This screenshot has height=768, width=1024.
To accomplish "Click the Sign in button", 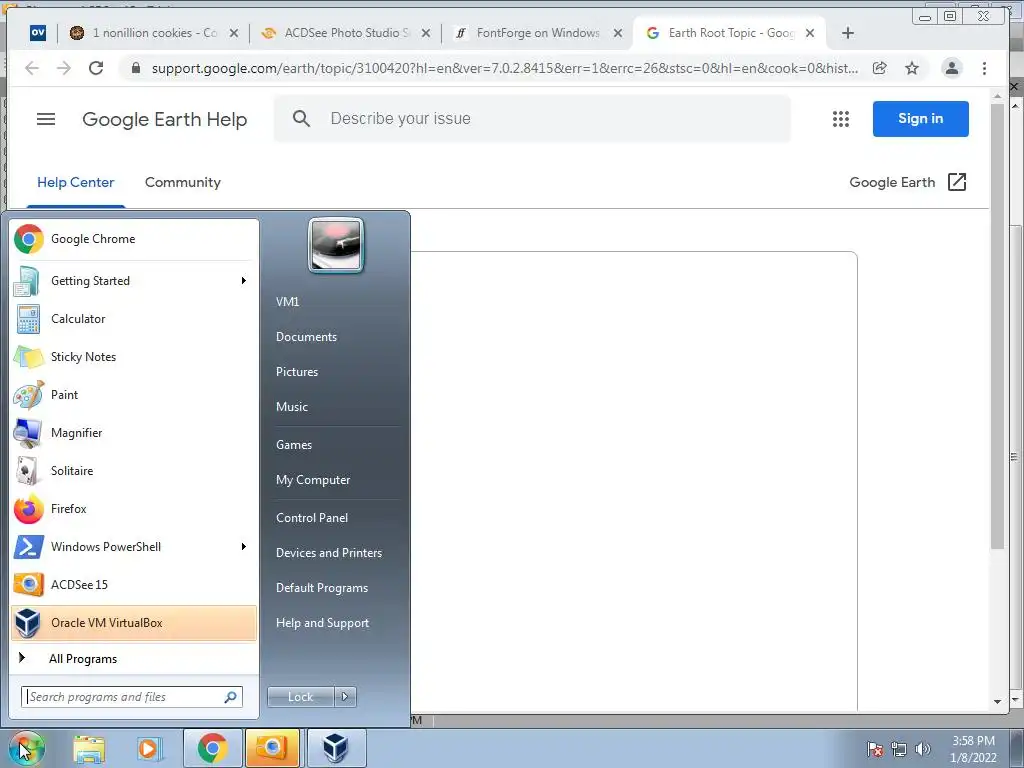I will (x=920, y=119).
